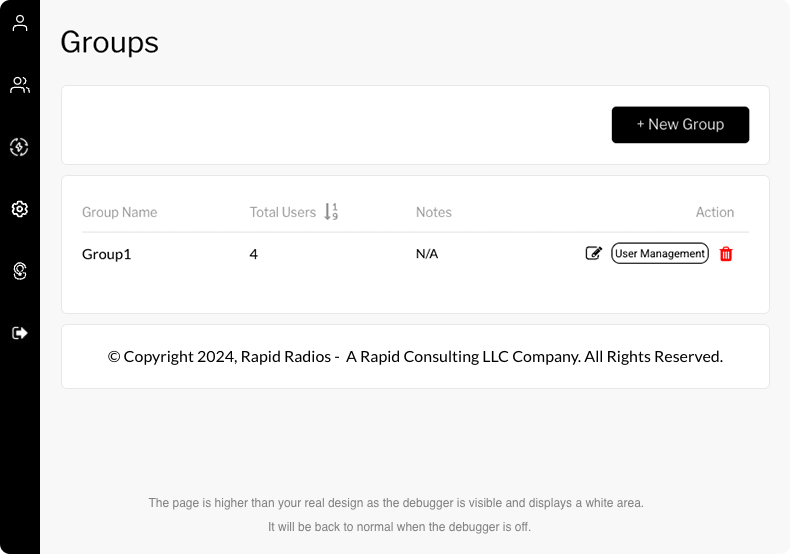Log out using the sidebar exit icon

[20, 333]
